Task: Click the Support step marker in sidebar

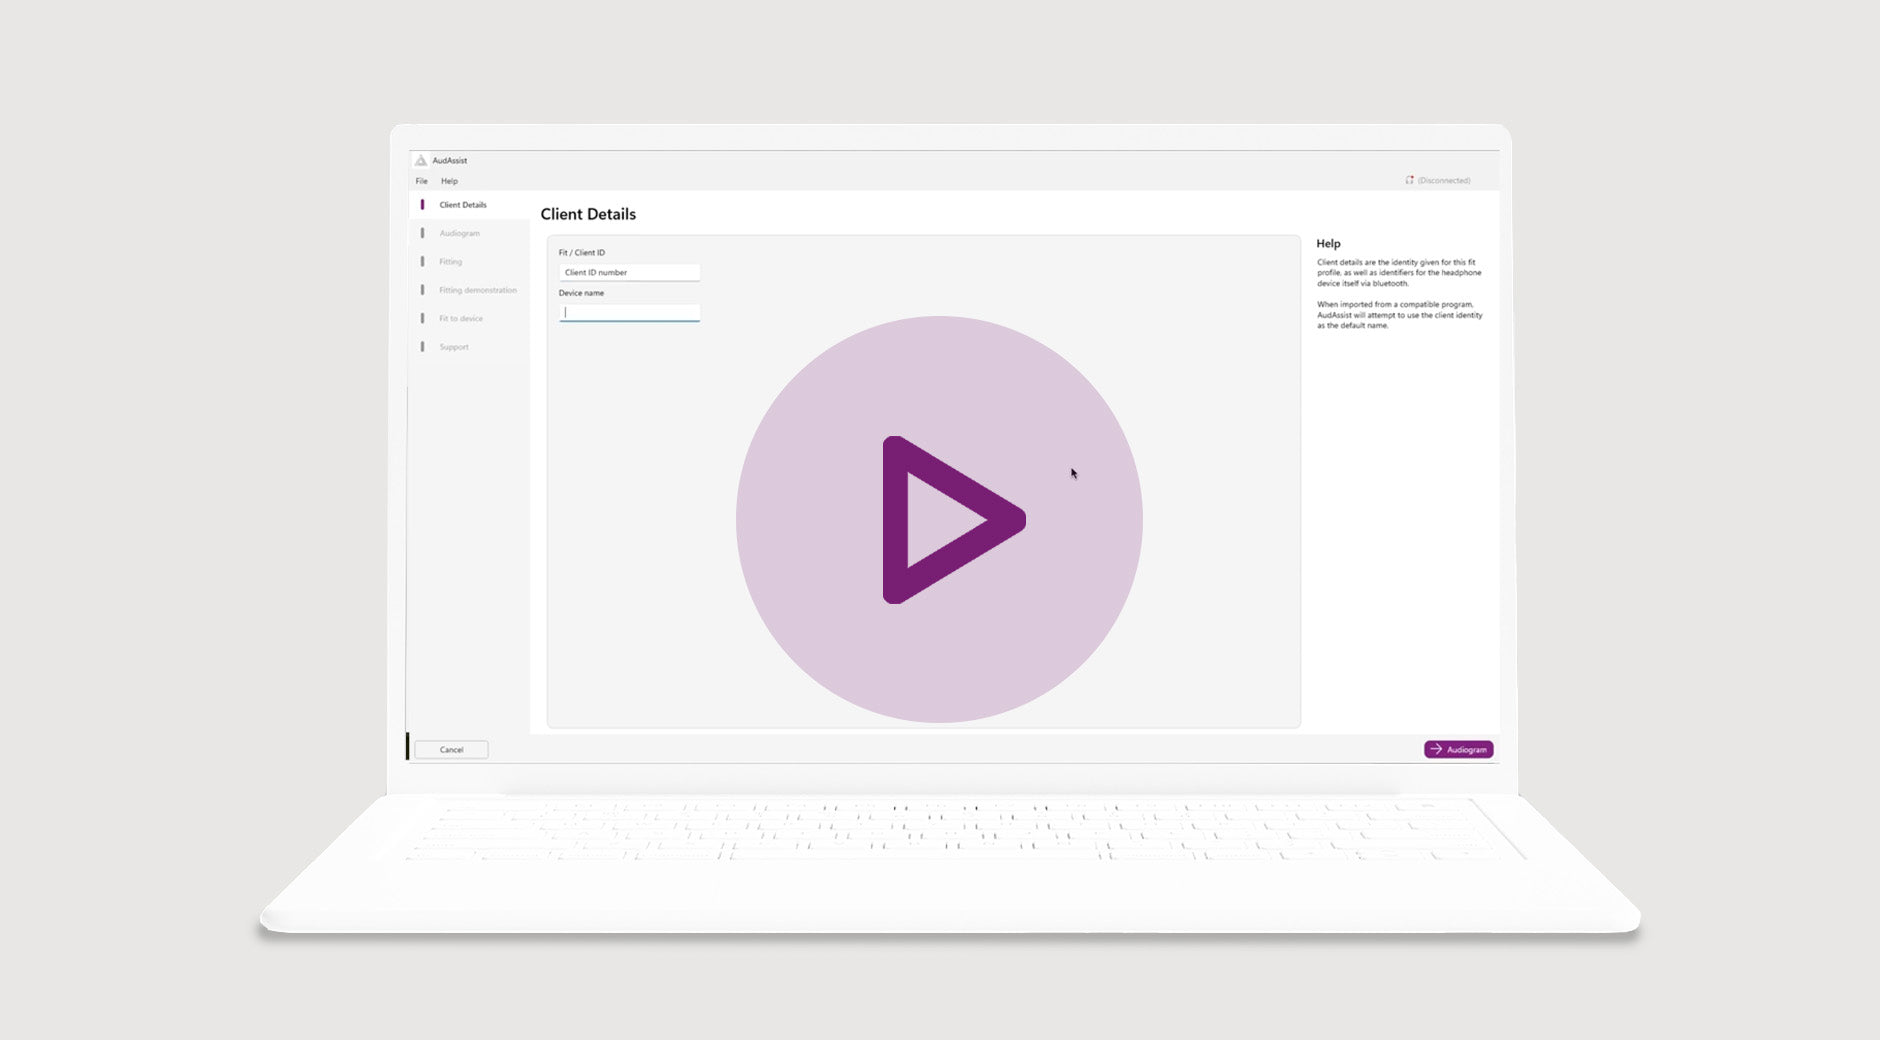Action: tap(422, 347)
